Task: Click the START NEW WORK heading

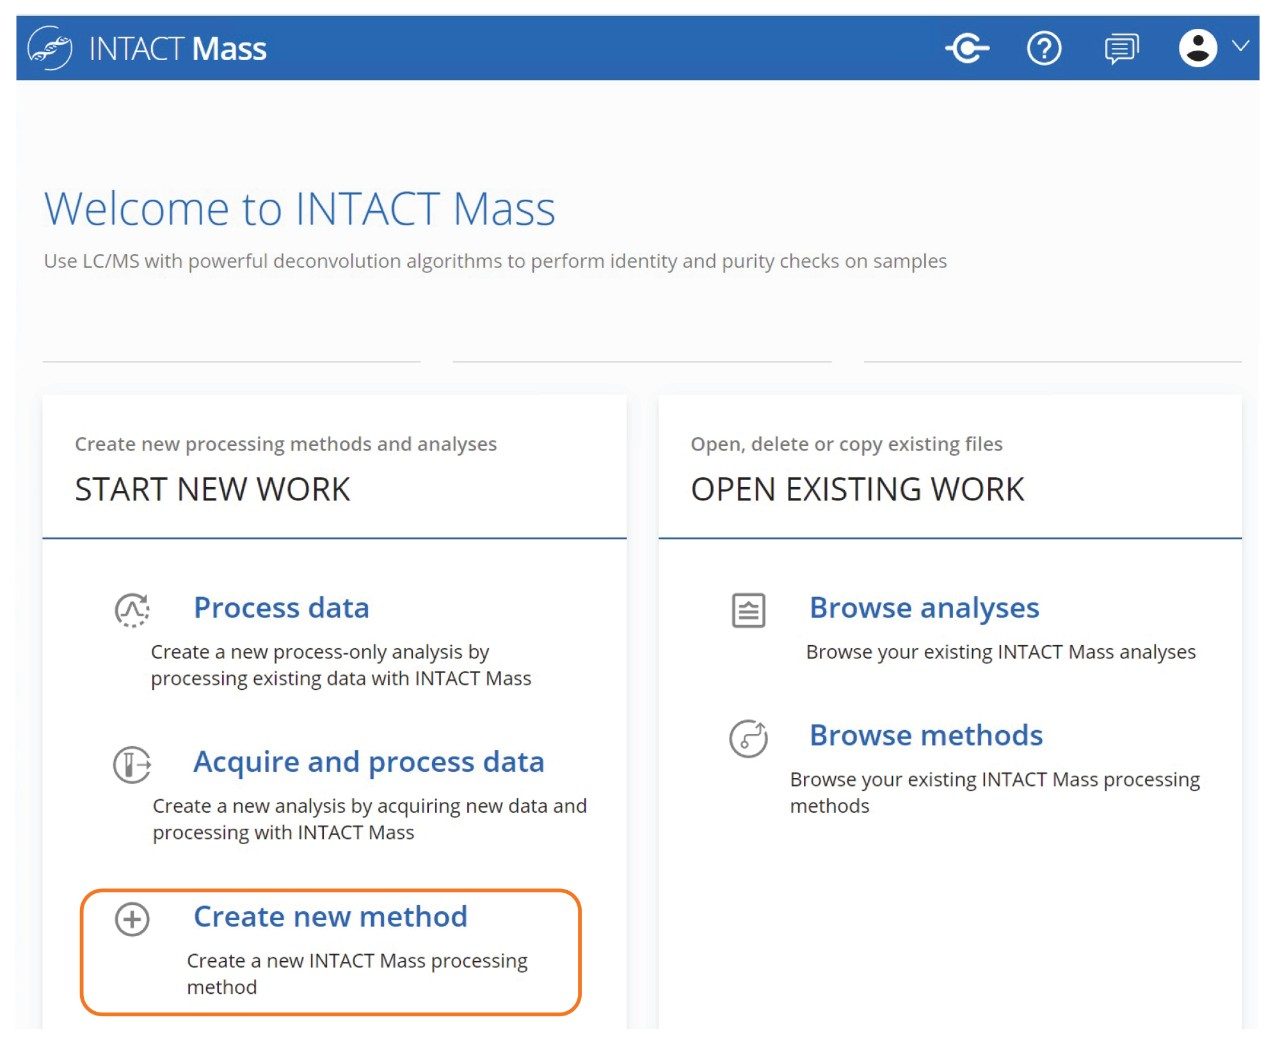Action: pyautogui.click(x=212, y=489)
